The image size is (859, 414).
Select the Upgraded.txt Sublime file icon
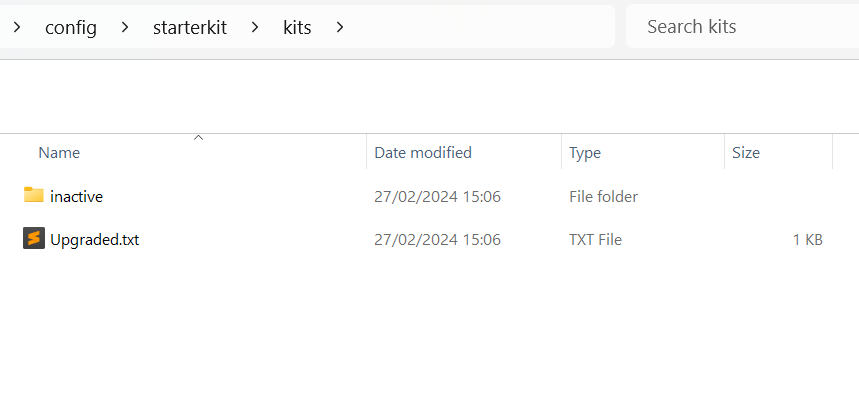tap(33, 238)
